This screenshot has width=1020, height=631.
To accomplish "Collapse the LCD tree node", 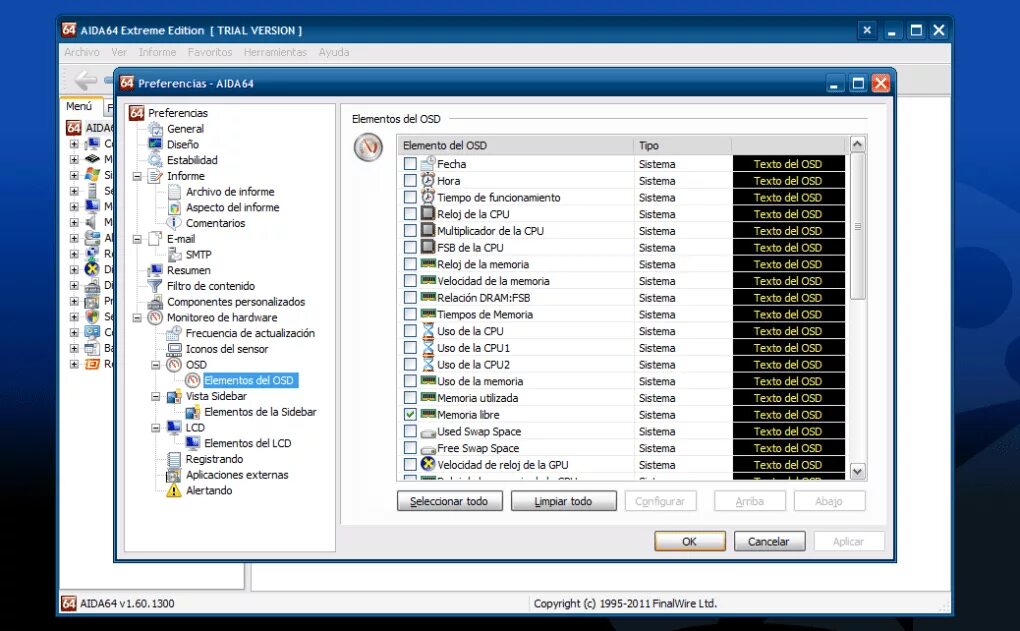I will click(155, 428).
